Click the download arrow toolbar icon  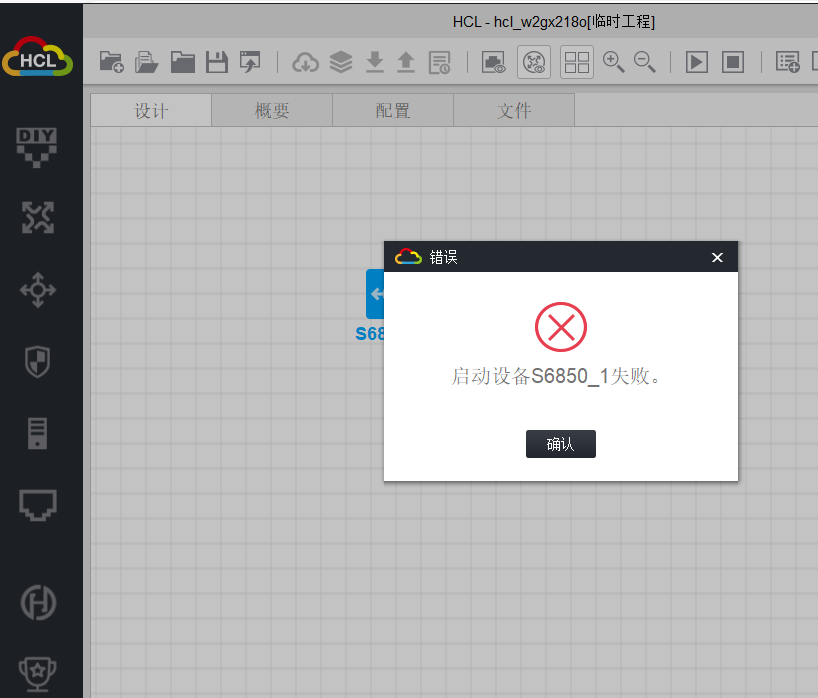coord(375,62)
